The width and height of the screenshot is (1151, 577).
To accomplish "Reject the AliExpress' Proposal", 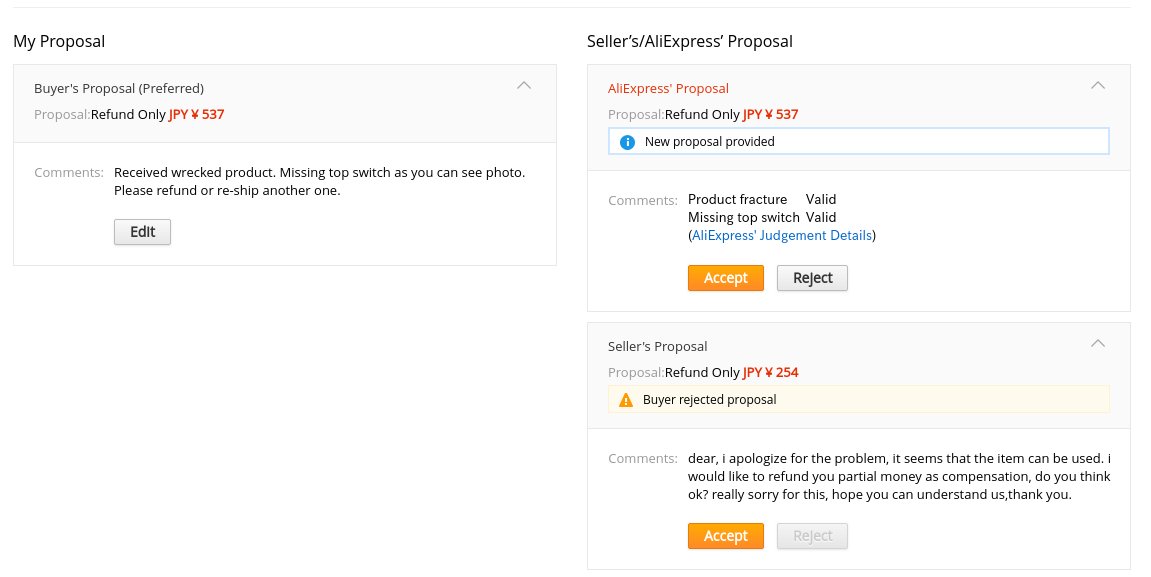I will coord(812,278).
